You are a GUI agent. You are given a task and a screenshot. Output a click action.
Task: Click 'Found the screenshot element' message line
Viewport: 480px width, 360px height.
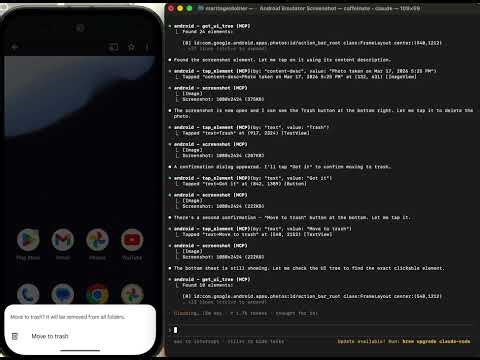point(282,60)
